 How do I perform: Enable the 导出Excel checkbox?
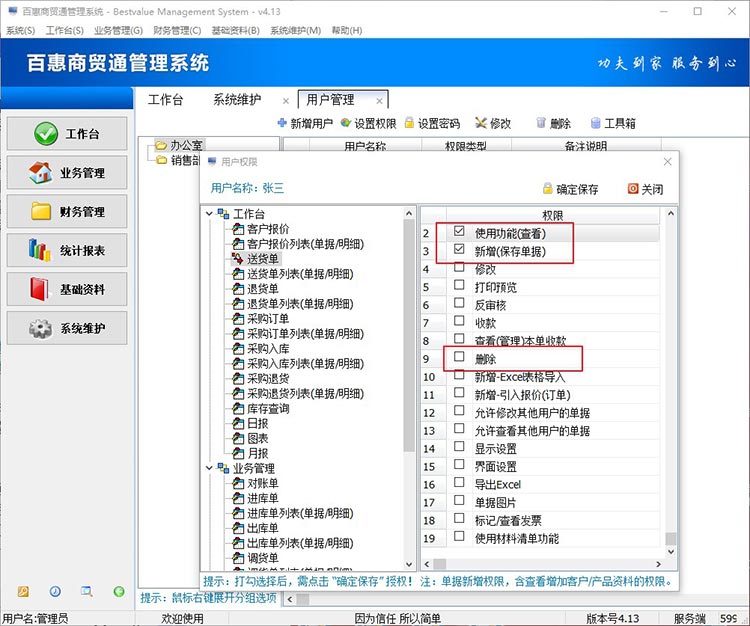pos(459,482)
